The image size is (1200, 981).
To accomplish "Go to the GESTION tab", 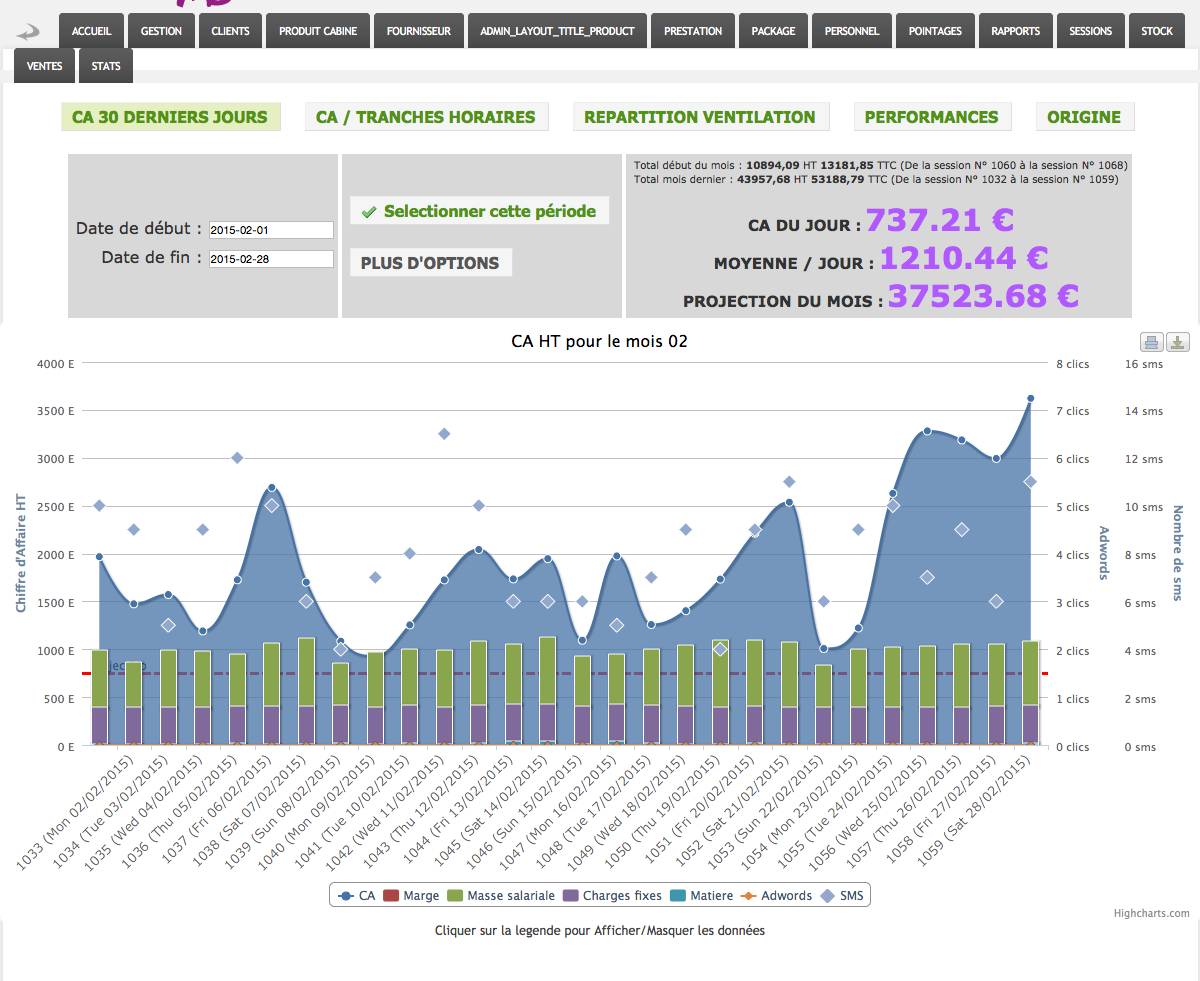I will click(x=161, y=31).
